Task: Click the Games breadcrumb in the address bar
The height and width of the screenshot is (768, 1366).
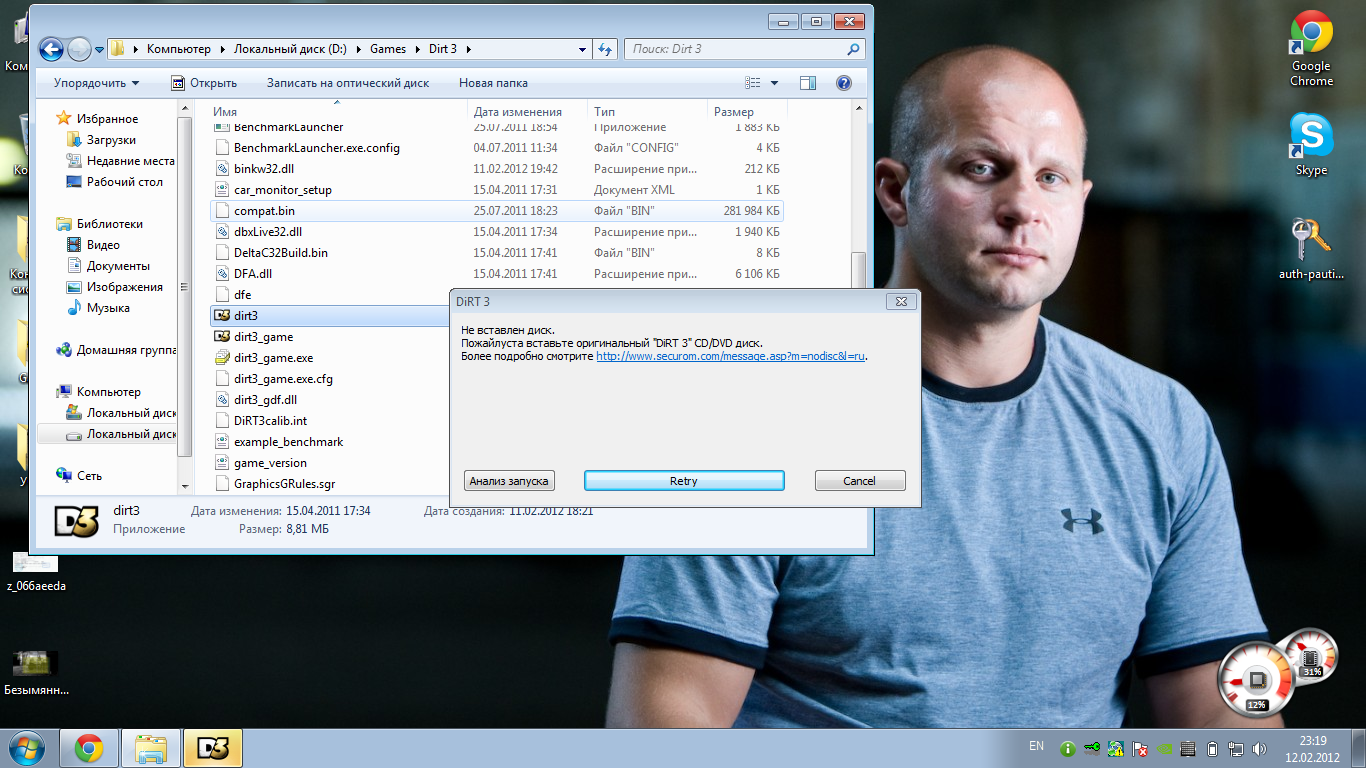Action: 388,49
